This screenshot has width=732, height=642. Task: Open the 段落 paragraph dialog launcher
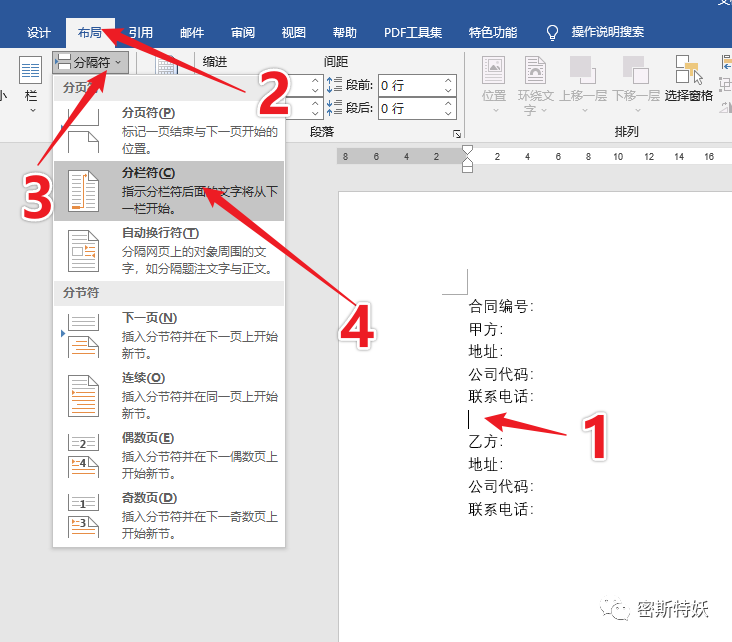[x=457, y=133]
